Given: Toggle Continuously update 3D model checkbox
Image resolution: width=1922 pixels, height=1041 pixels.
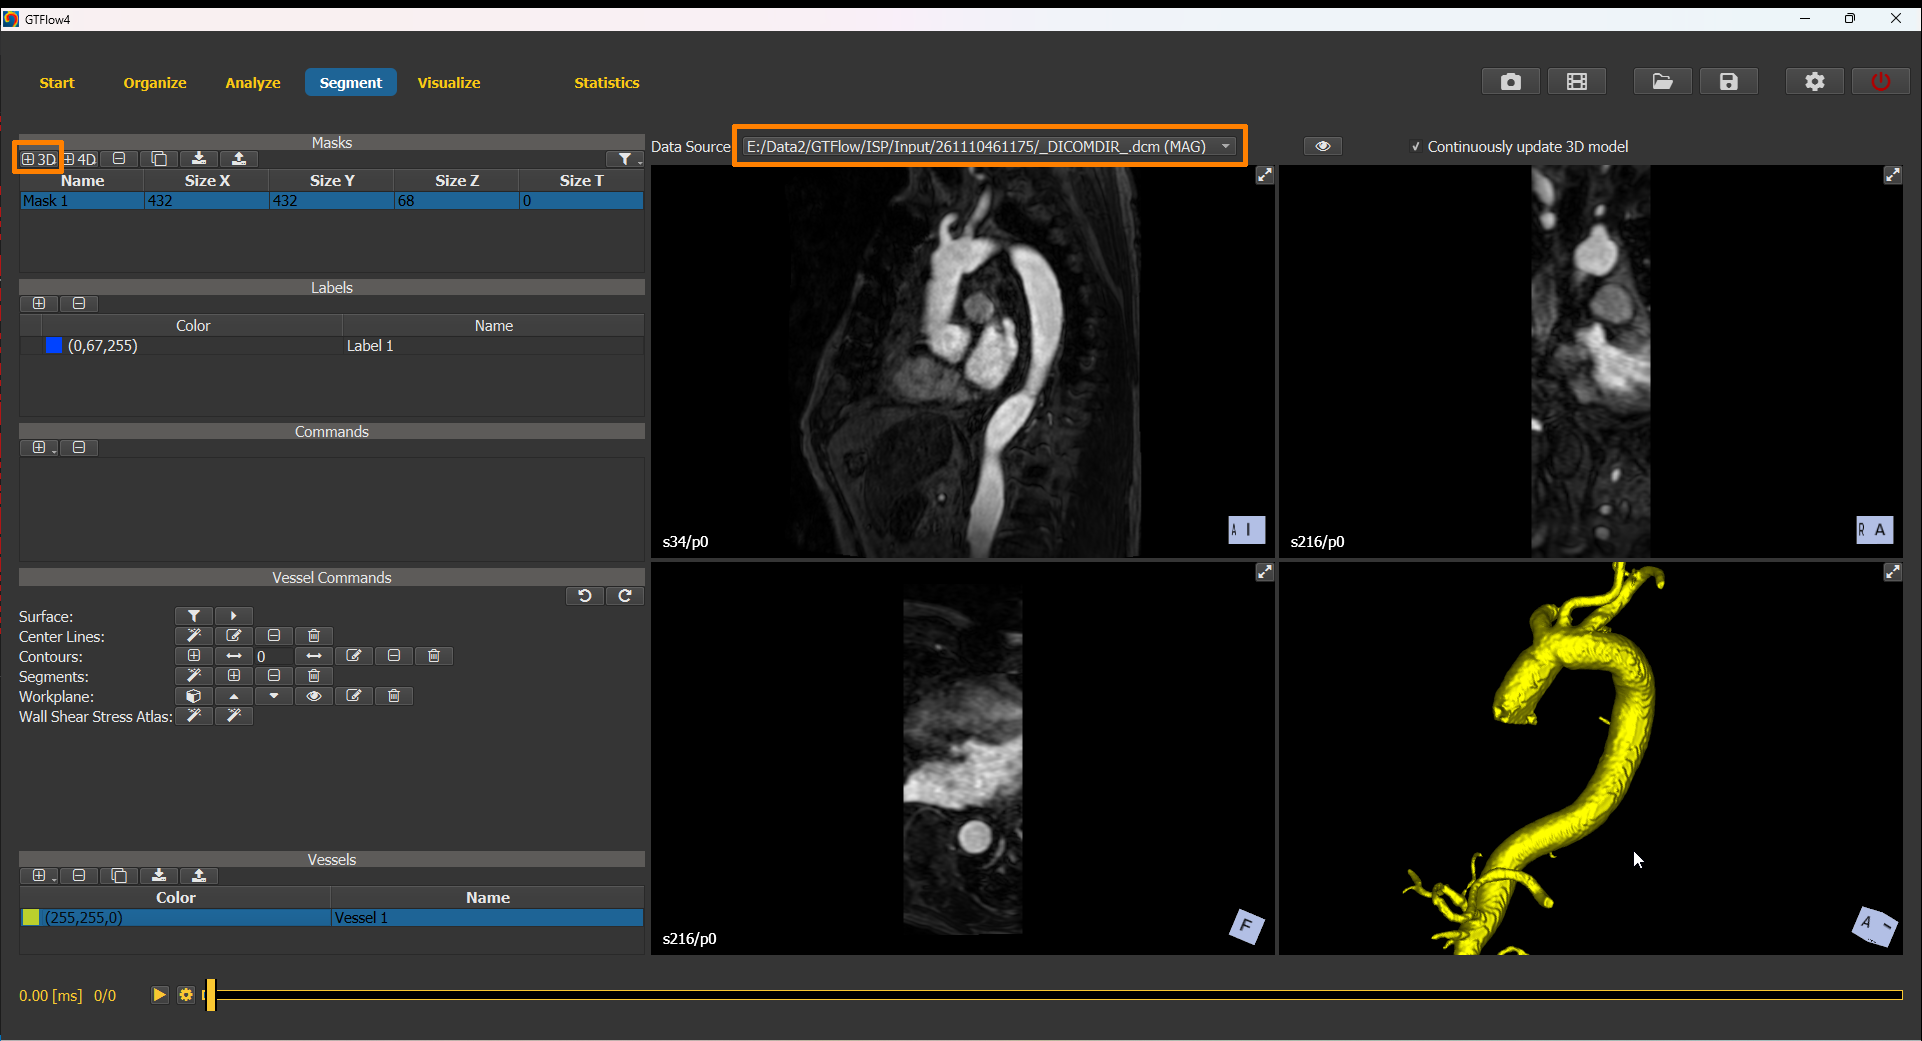Looking at the screenshot, I should pyautogui.click(x=1416, y=147).
